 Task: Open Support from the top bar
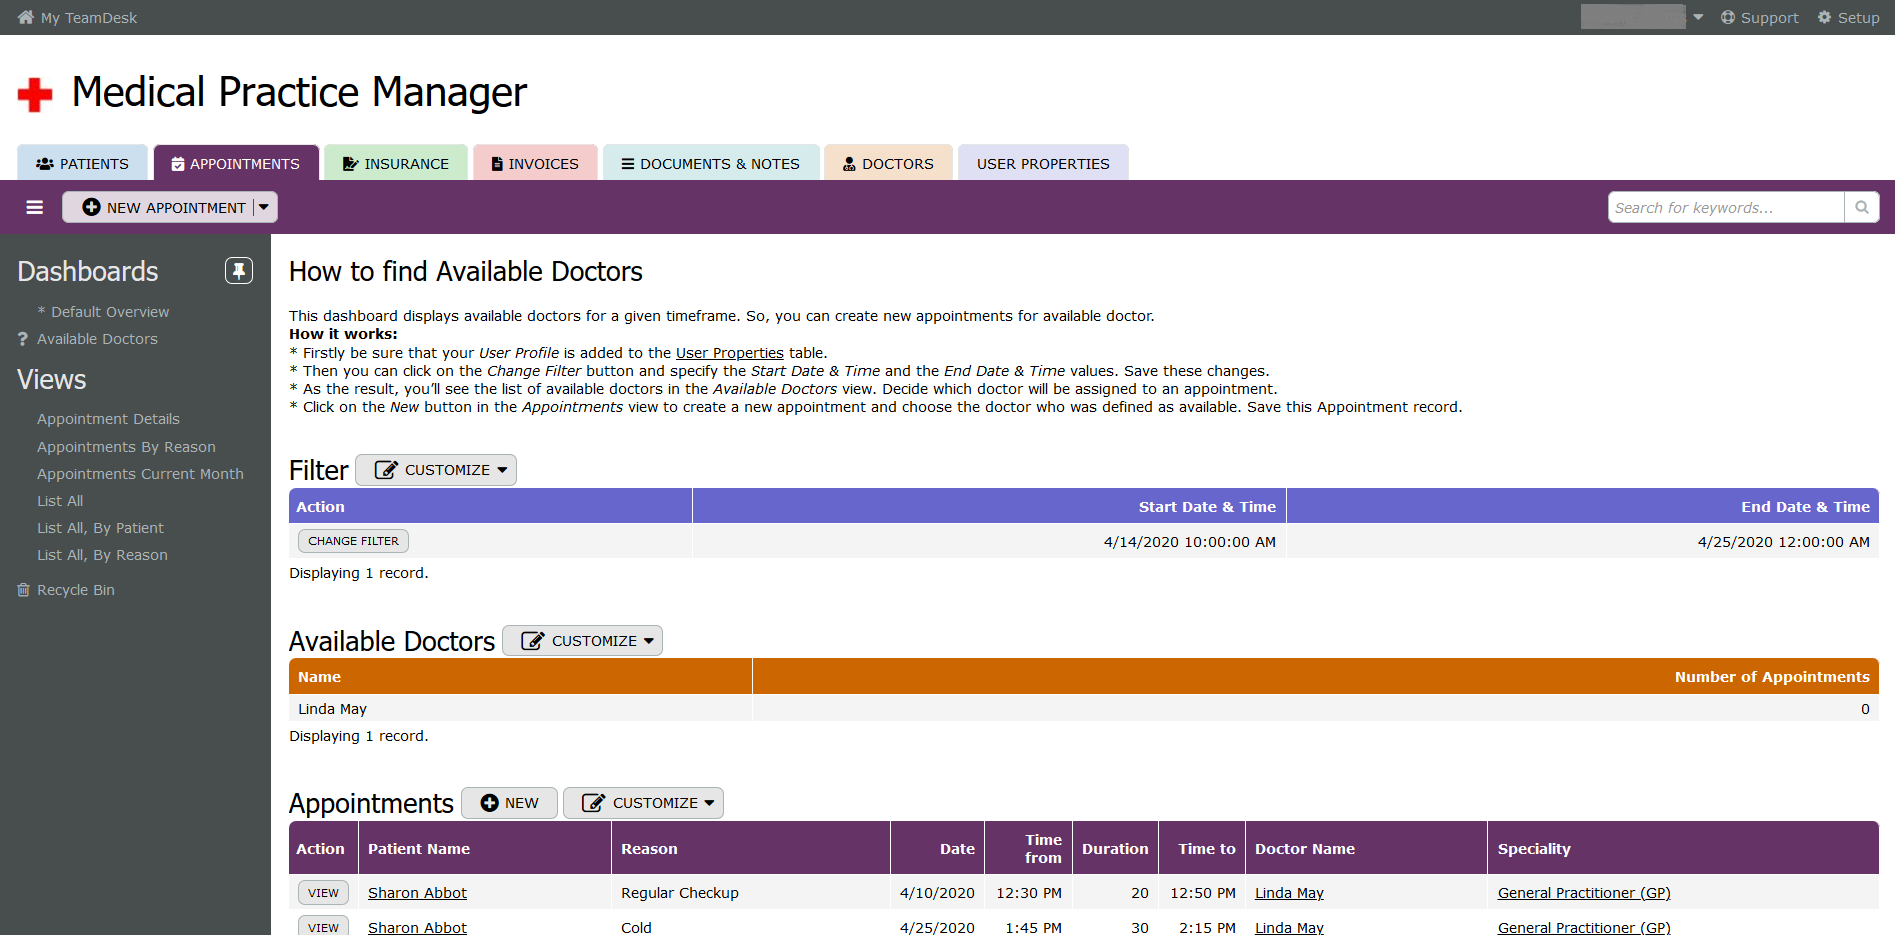1759,17
